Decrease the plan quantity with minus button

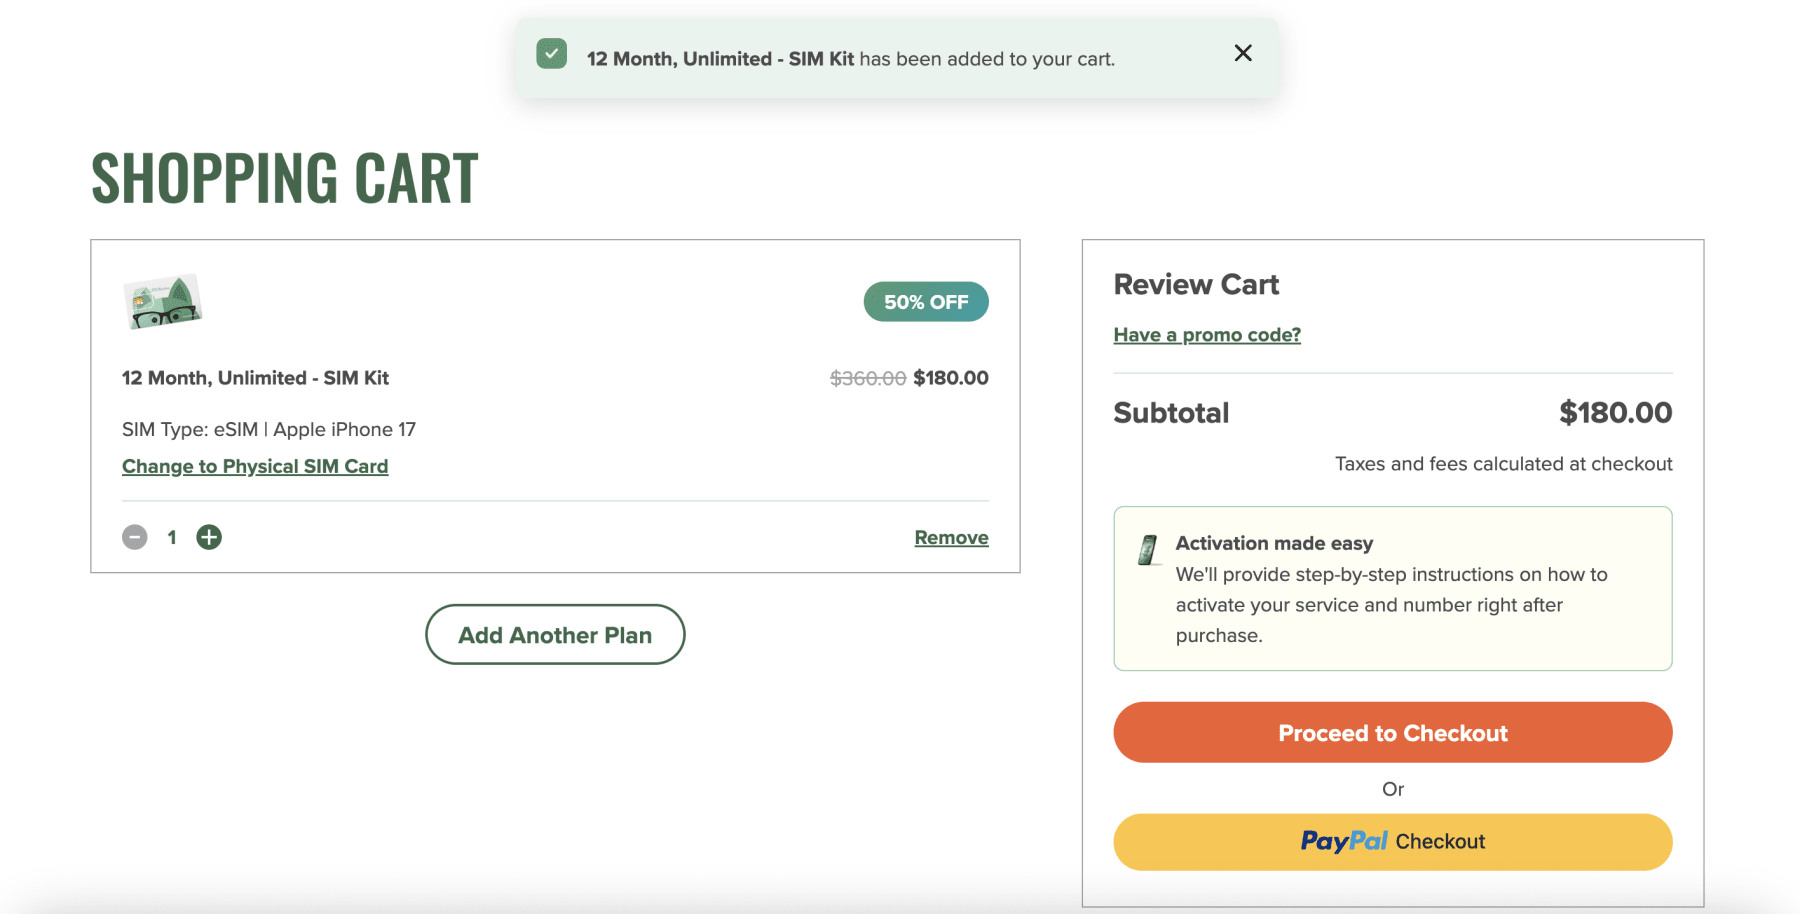pos(135,538)
